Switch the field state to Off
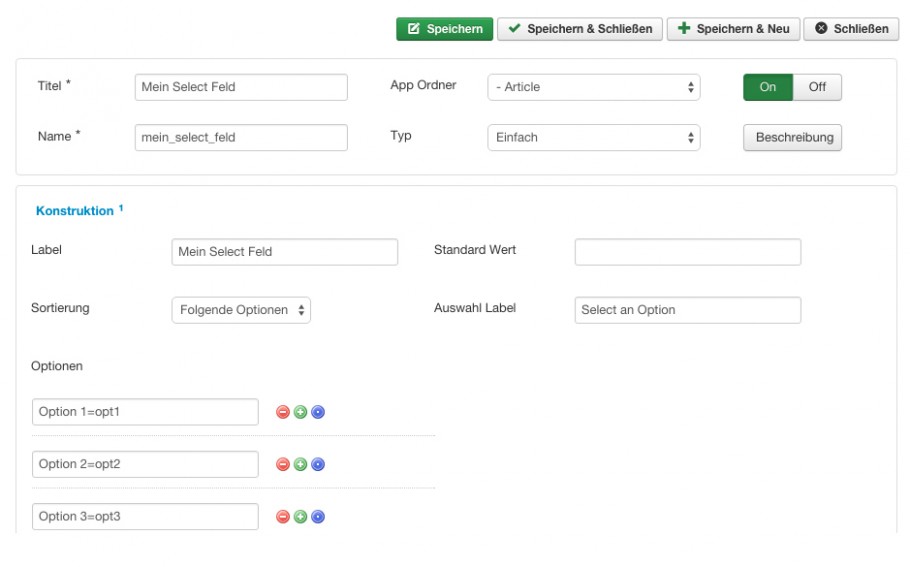The width and height of the screenshot is (910, 567). pos(817,87)
